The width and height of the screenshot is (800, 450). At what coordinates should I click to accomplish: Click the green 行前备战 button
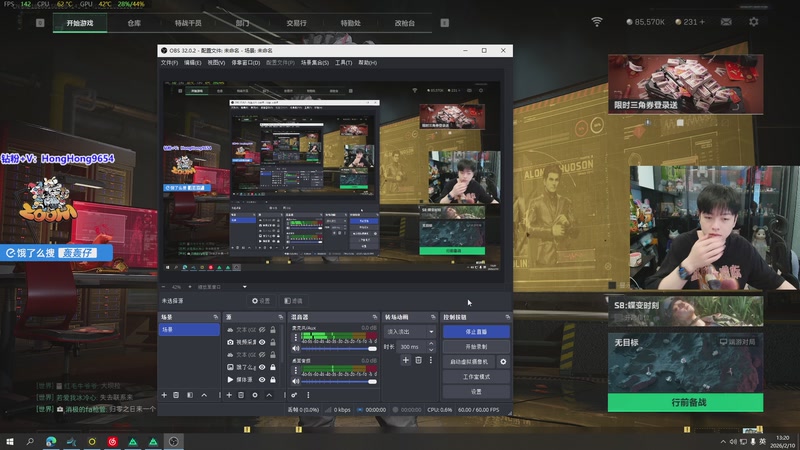click(685, 402)
